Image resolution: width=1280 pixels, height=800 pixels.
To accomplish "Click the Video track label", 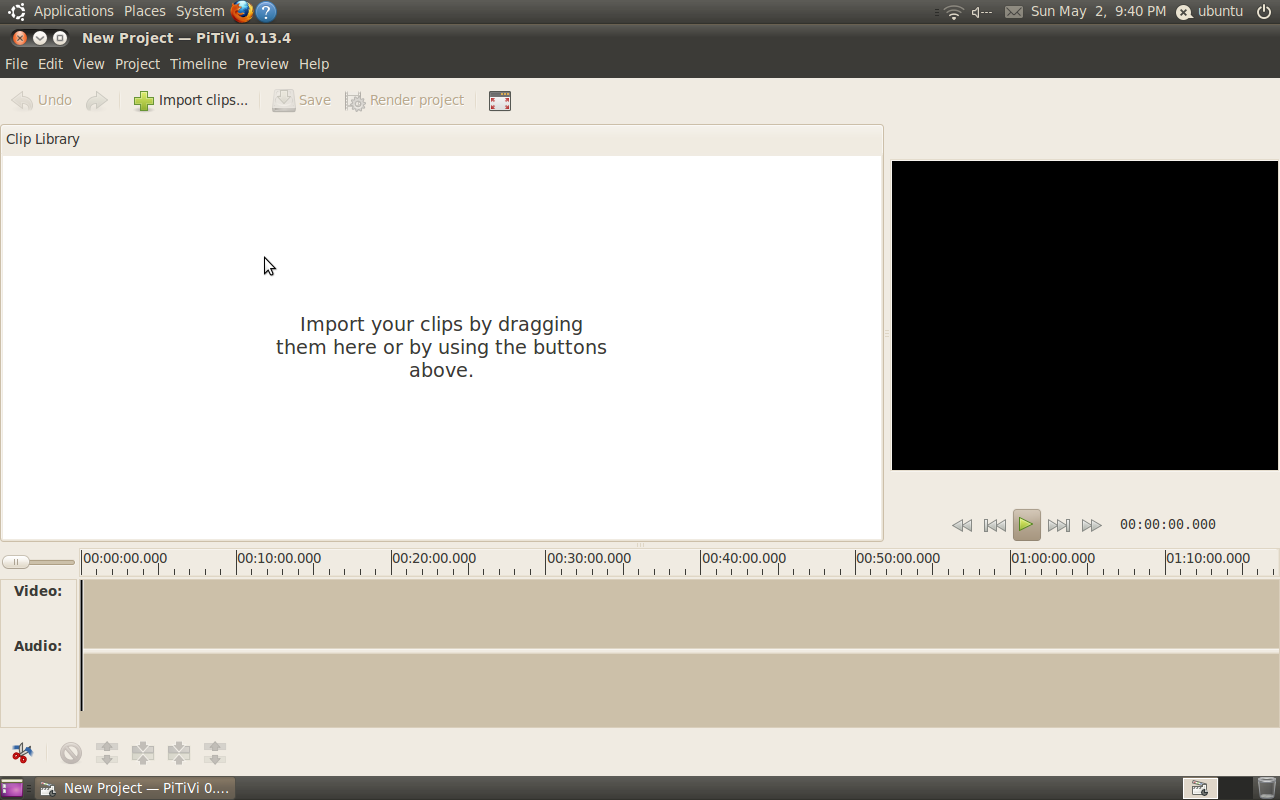I will tap(38, 591).
